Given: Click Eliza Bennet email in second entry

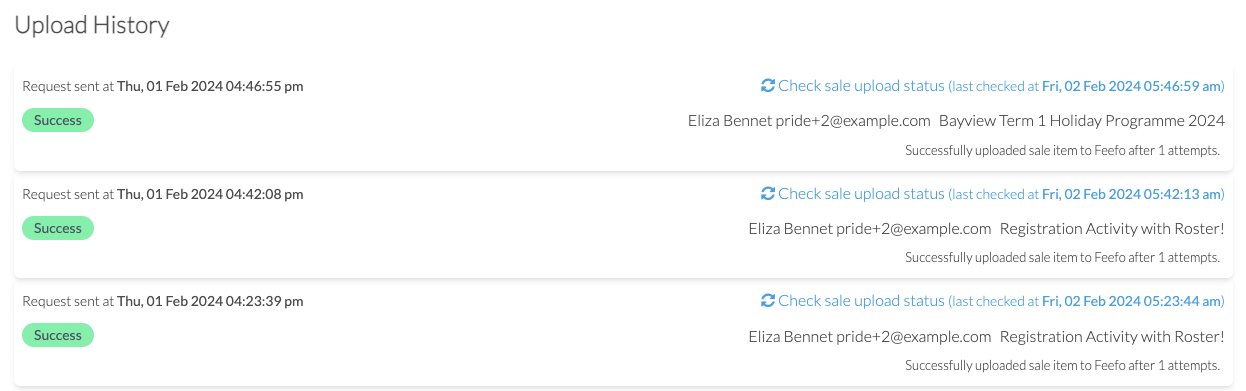Looking at the screenshot, I should pos(869,228).
